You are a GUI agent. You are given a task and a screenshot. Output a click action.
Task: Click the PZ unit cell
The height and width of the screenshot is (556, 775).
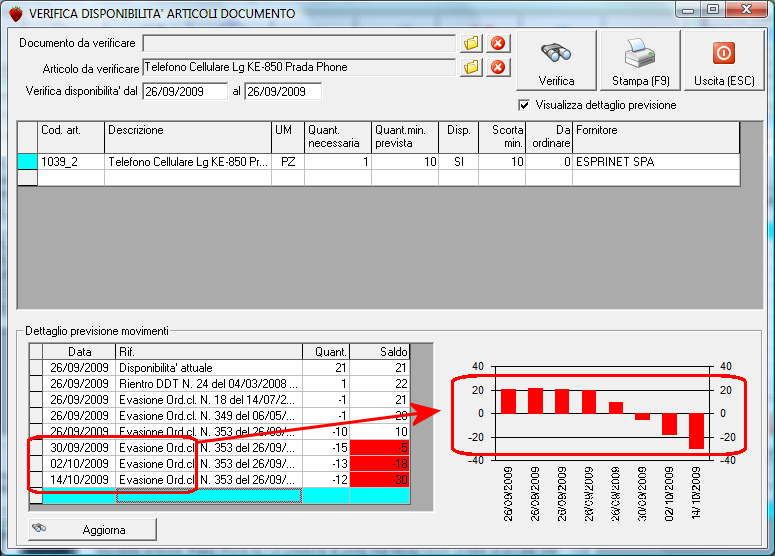click(x=288, y=162)
